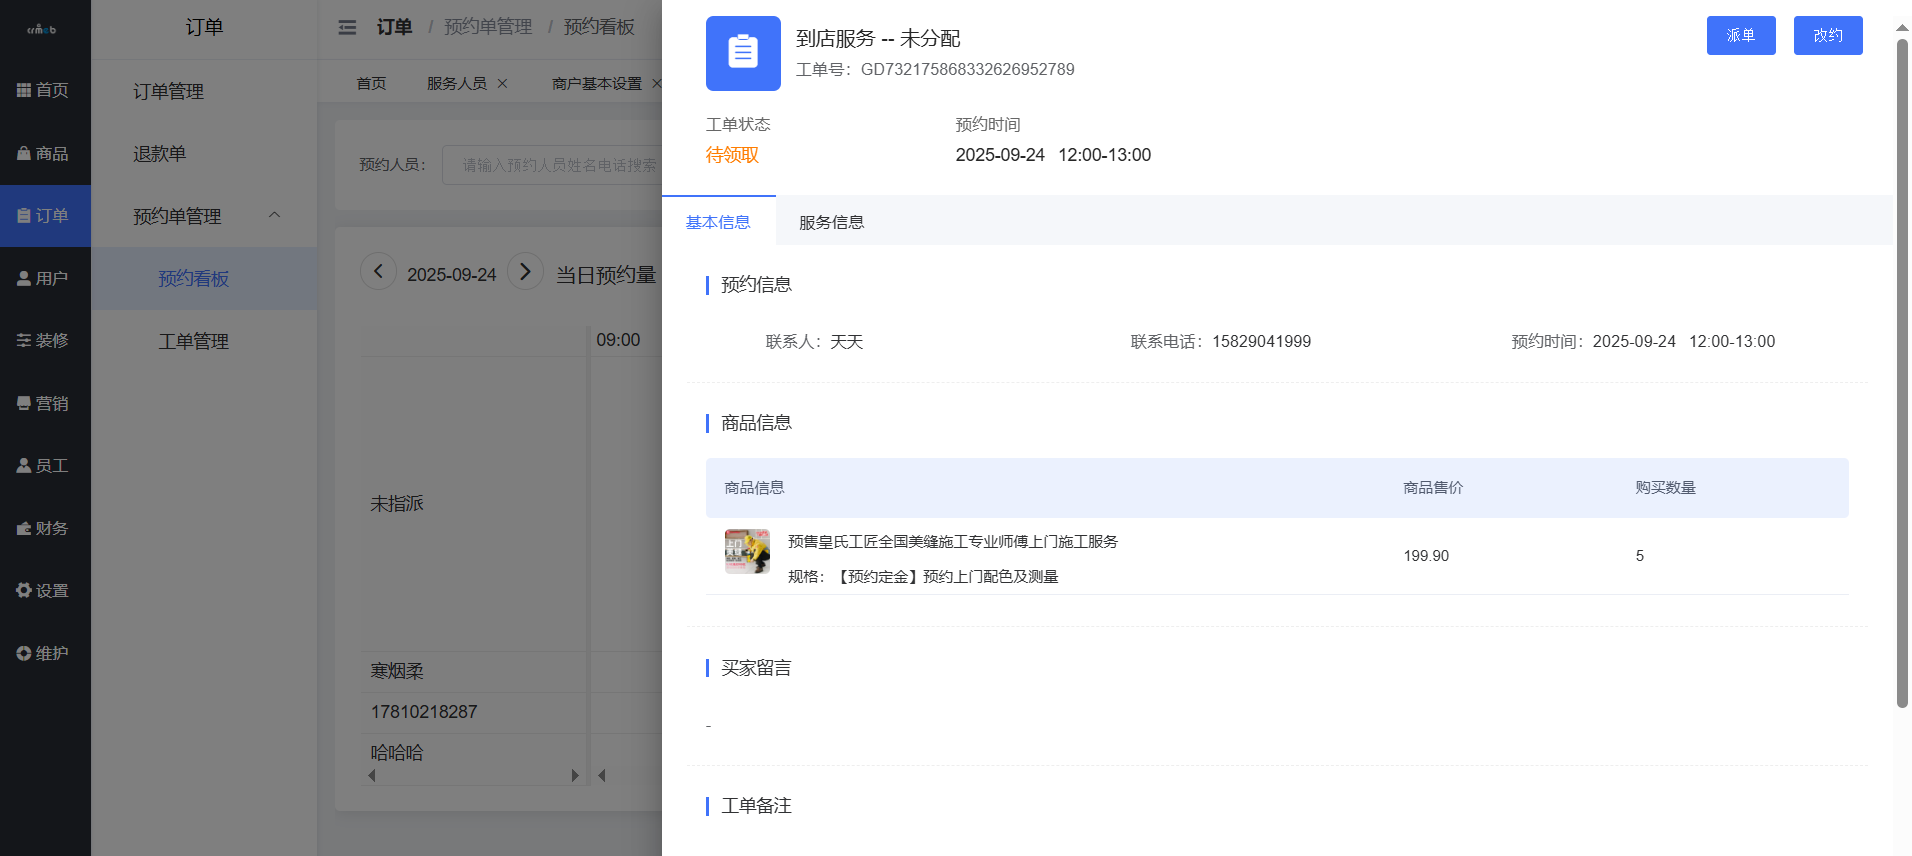Open 工单管理 in the submenu
The height and width of the screenshot is (856, 1912).
(194, 341)
